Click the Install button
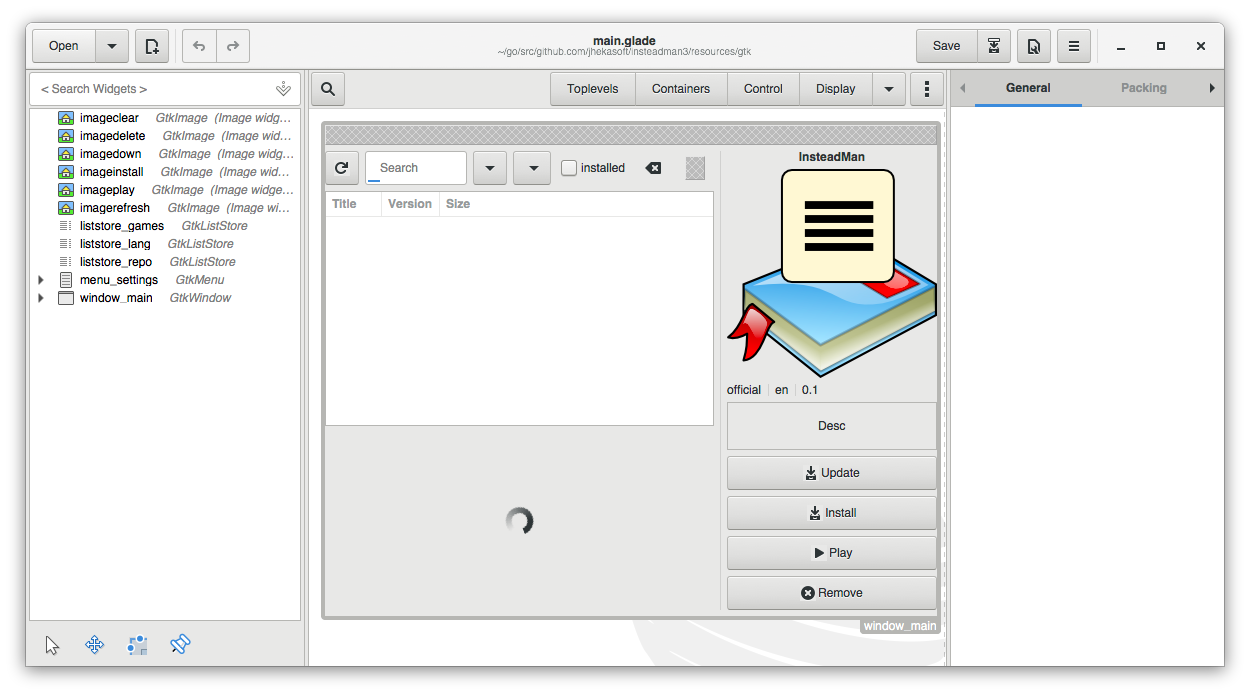Screen dimensions: 1250x695 (832, 513)
